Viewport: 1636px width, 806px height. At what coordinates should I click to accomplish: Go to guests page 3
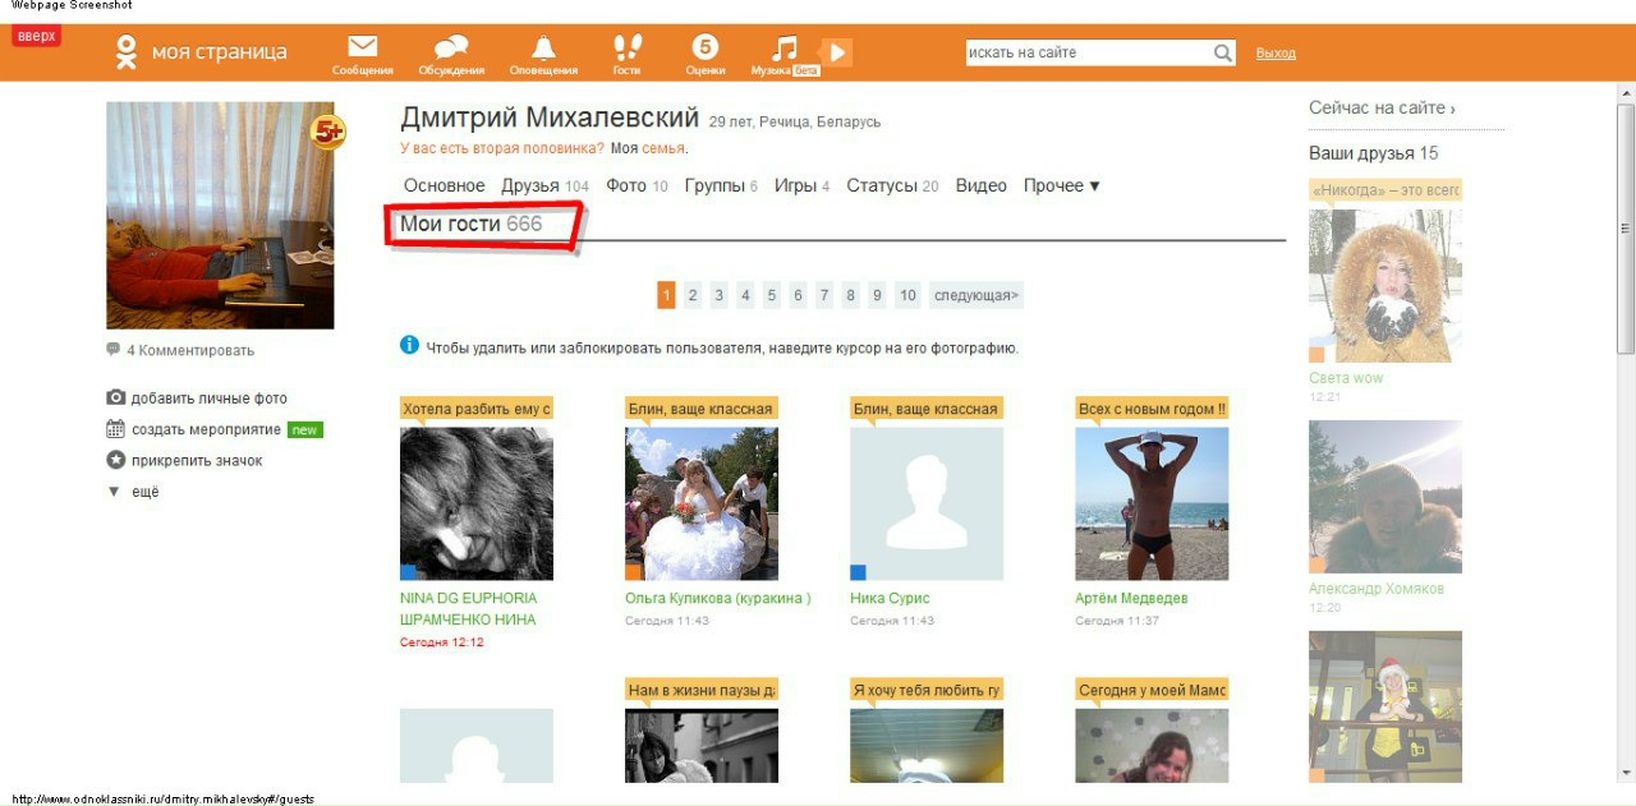[x=719, y=295]
